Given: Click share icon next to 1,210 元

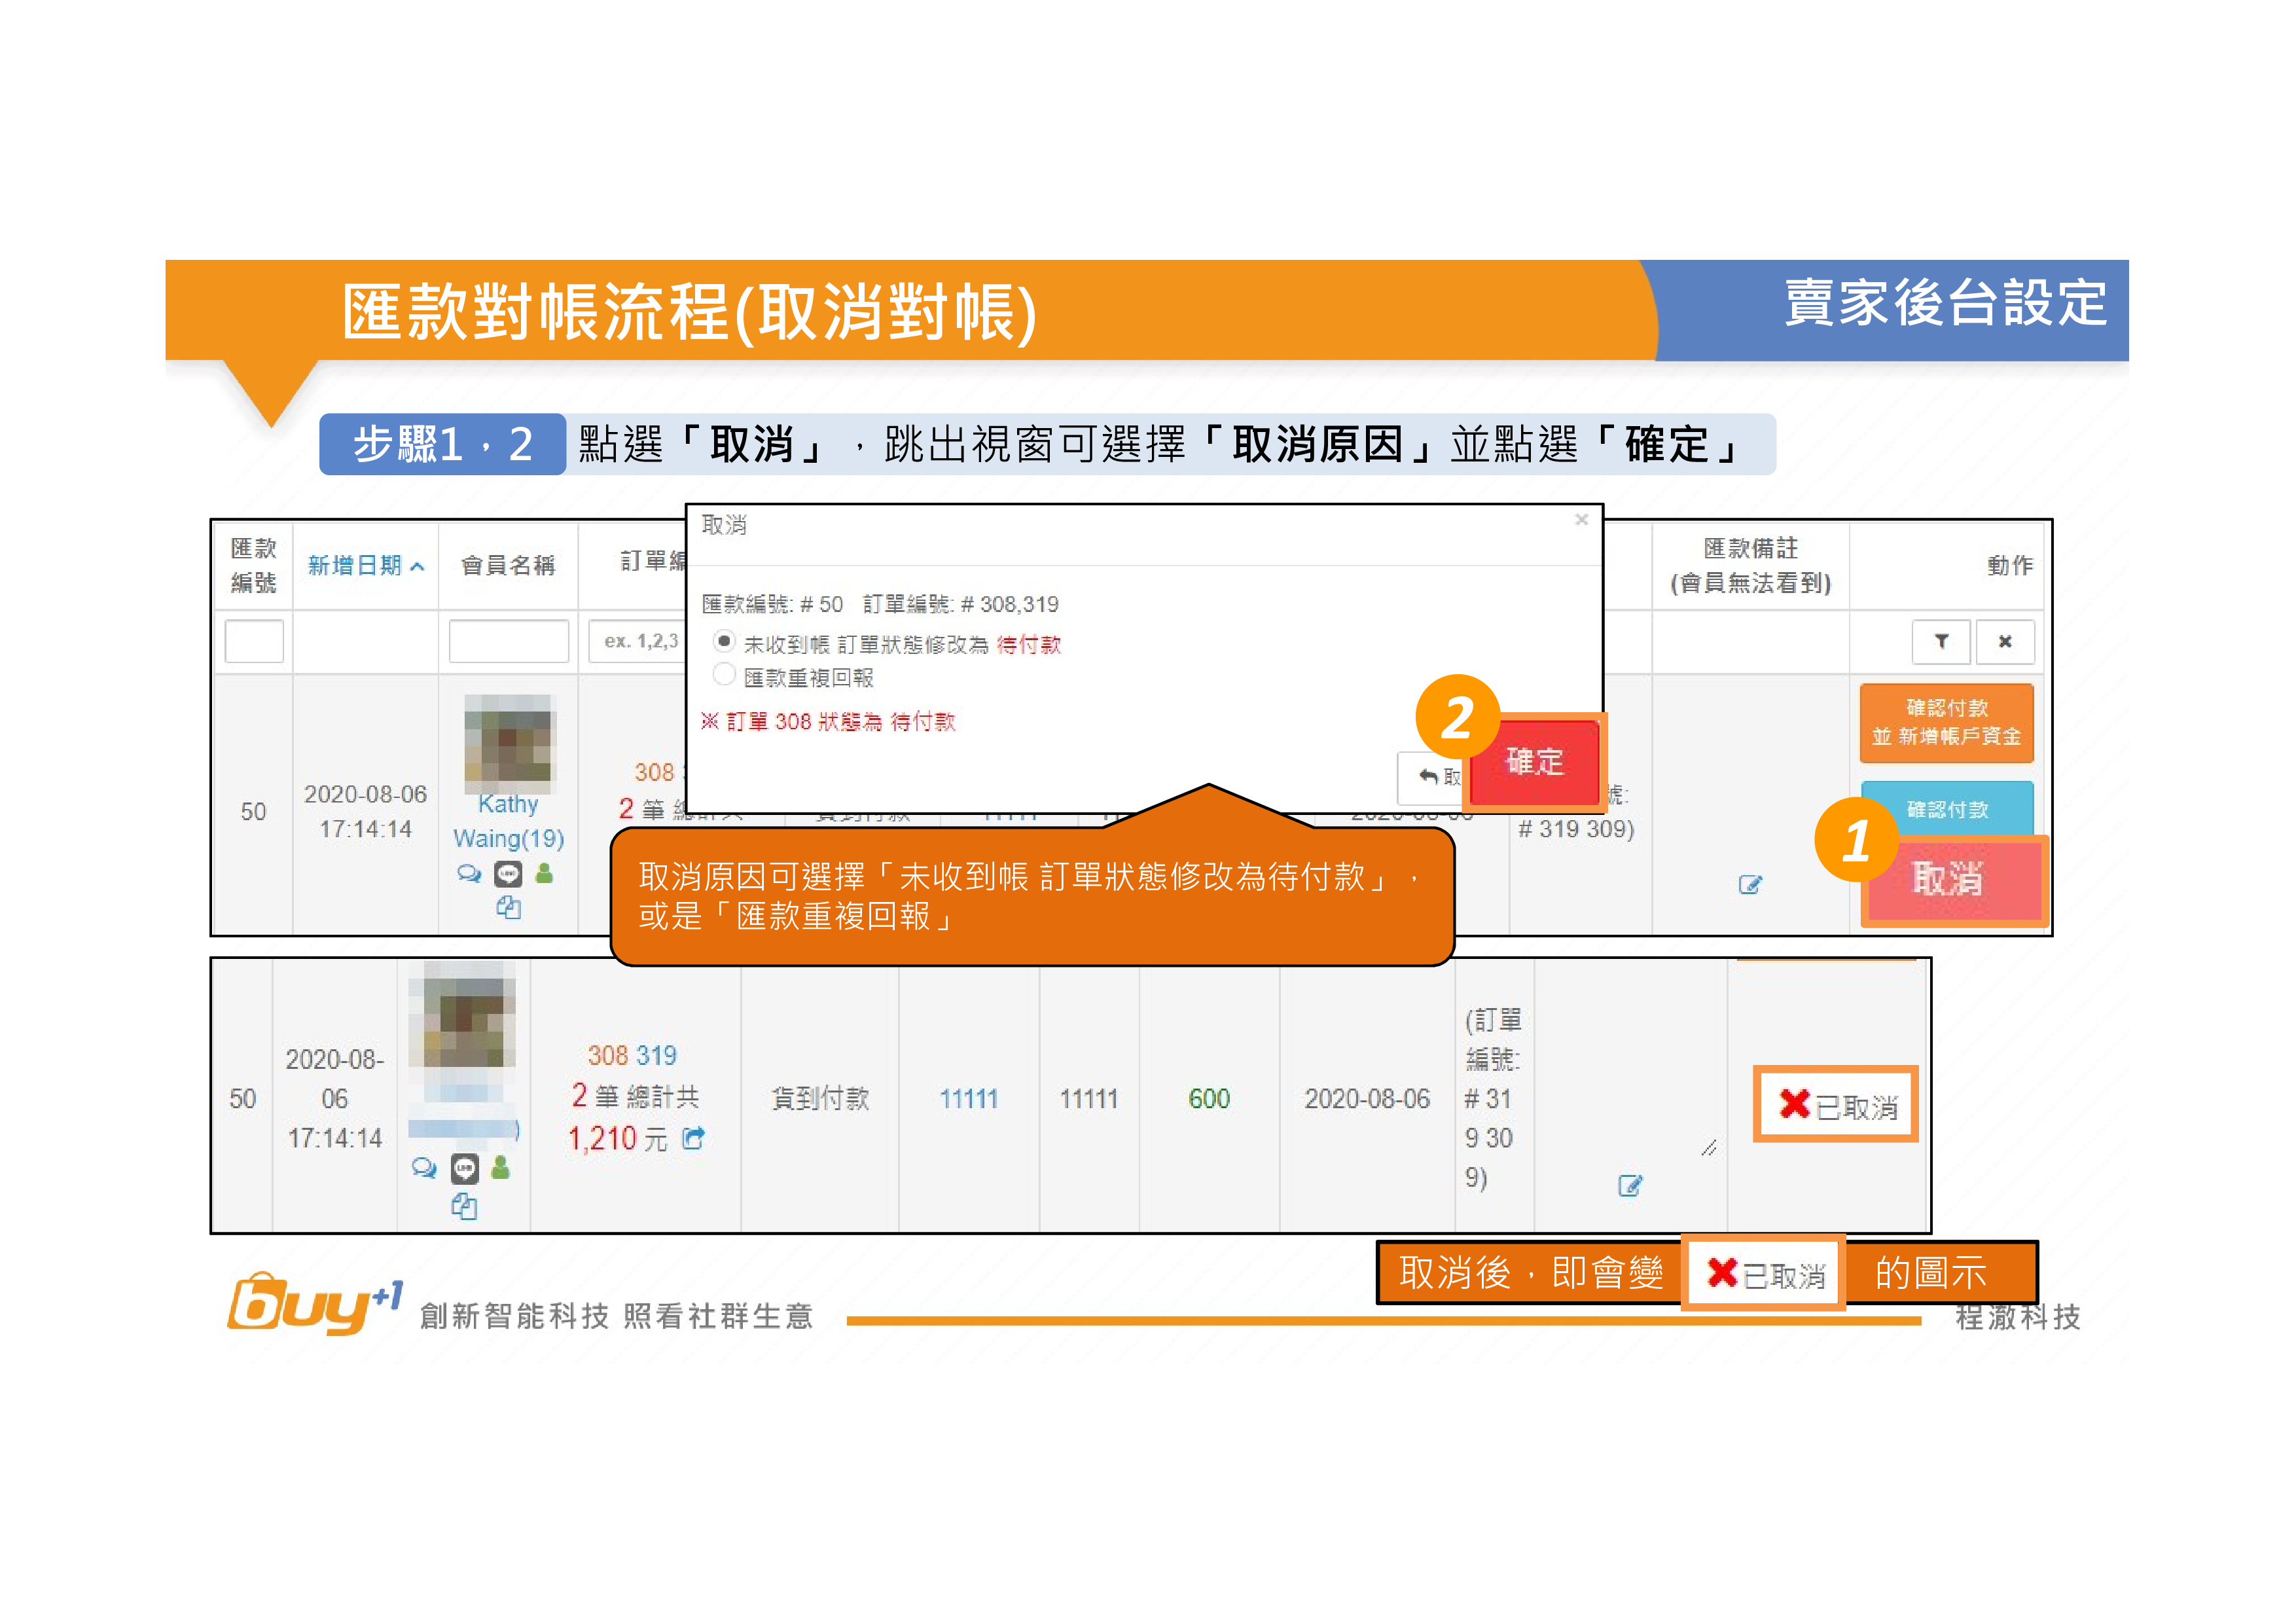Looking at the screenshot, I should point(693,1138).
